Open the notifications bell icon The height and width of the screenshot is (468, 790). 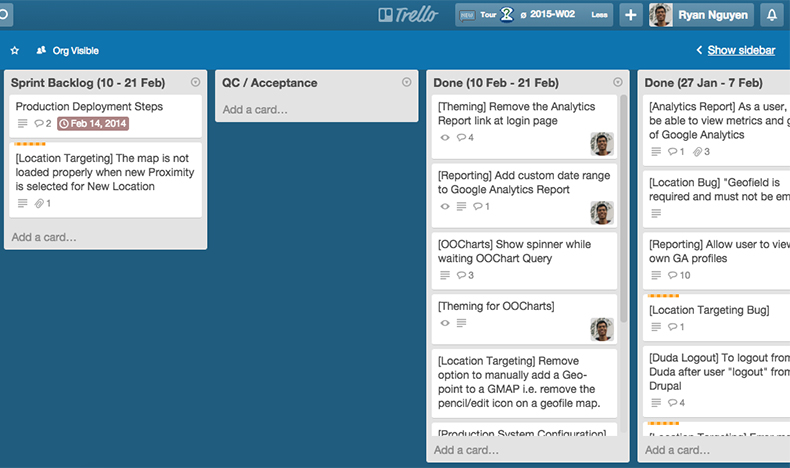coord(772,15)
